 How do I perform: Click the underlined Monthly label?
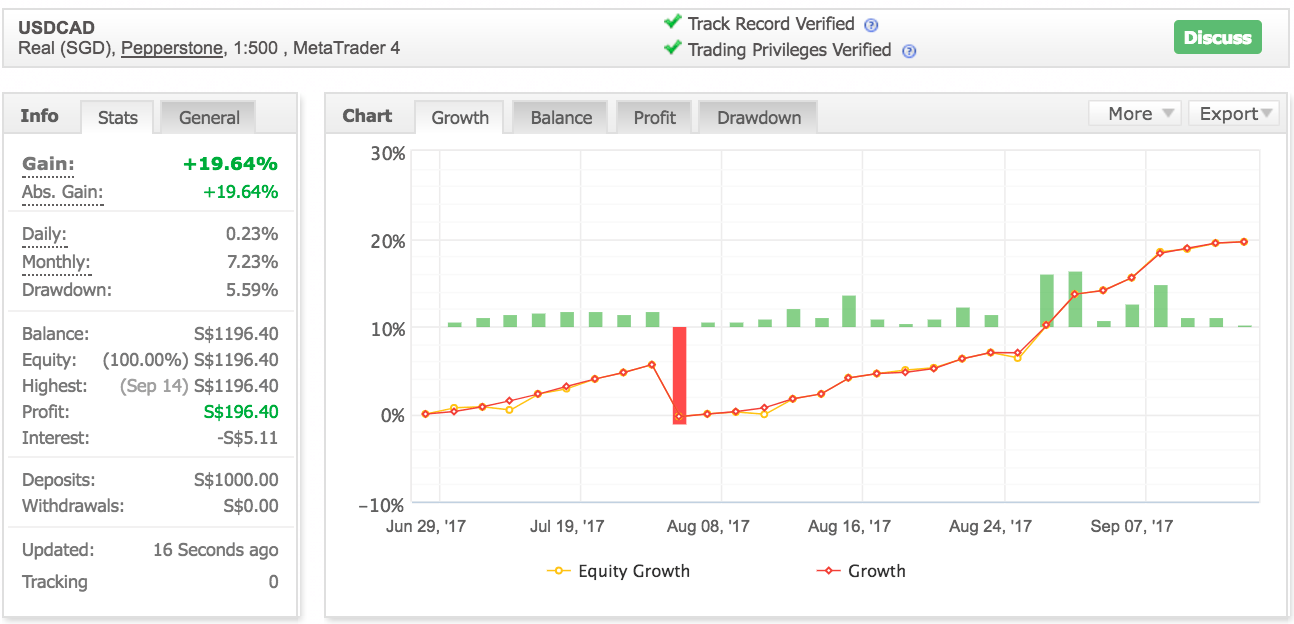tap(56, 262)
